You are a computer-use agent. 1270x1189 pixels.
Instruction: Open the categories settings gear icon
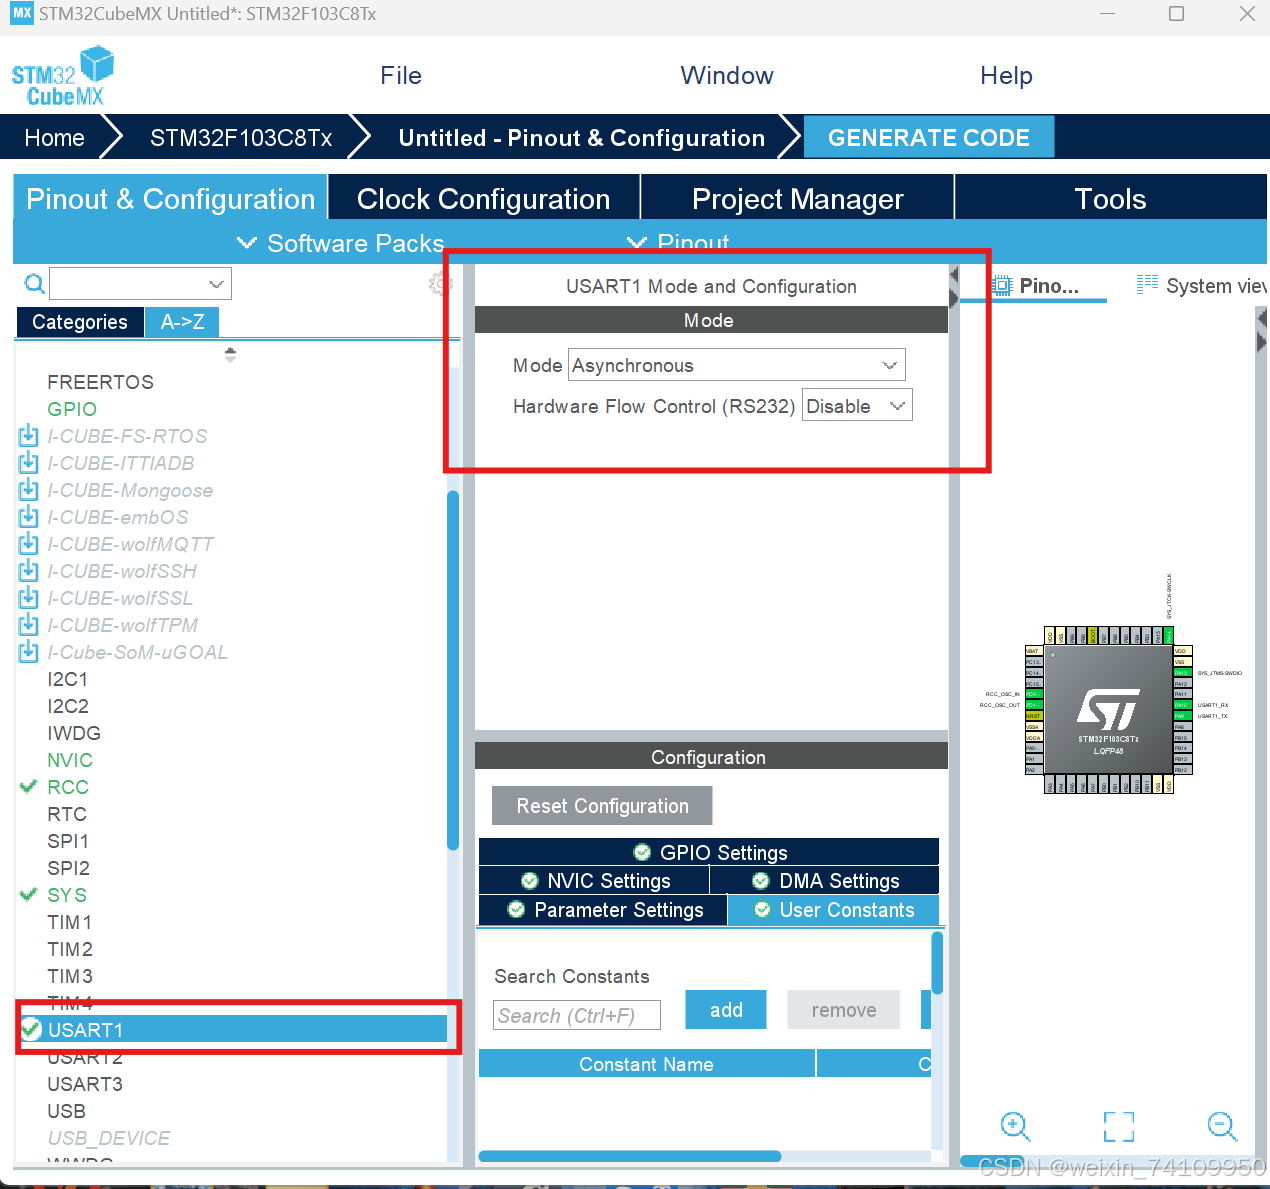[x=439, y=284]
